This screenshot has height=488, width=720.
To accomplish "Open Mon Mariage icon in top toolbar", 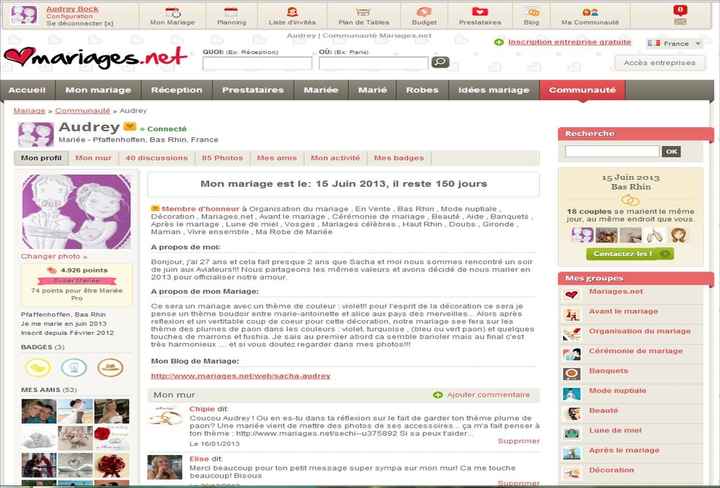I will click(172, 12).
